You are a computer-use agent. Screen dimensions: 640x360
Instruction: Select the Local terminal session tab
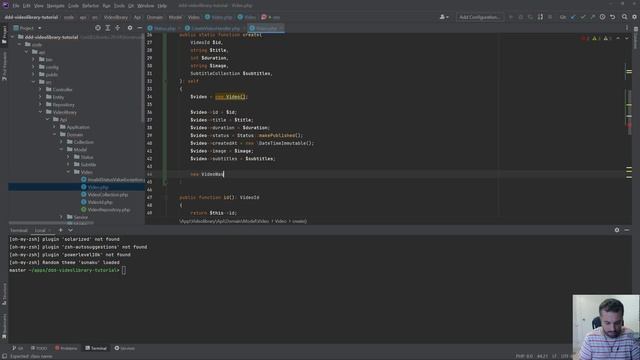tap(42, 230)
